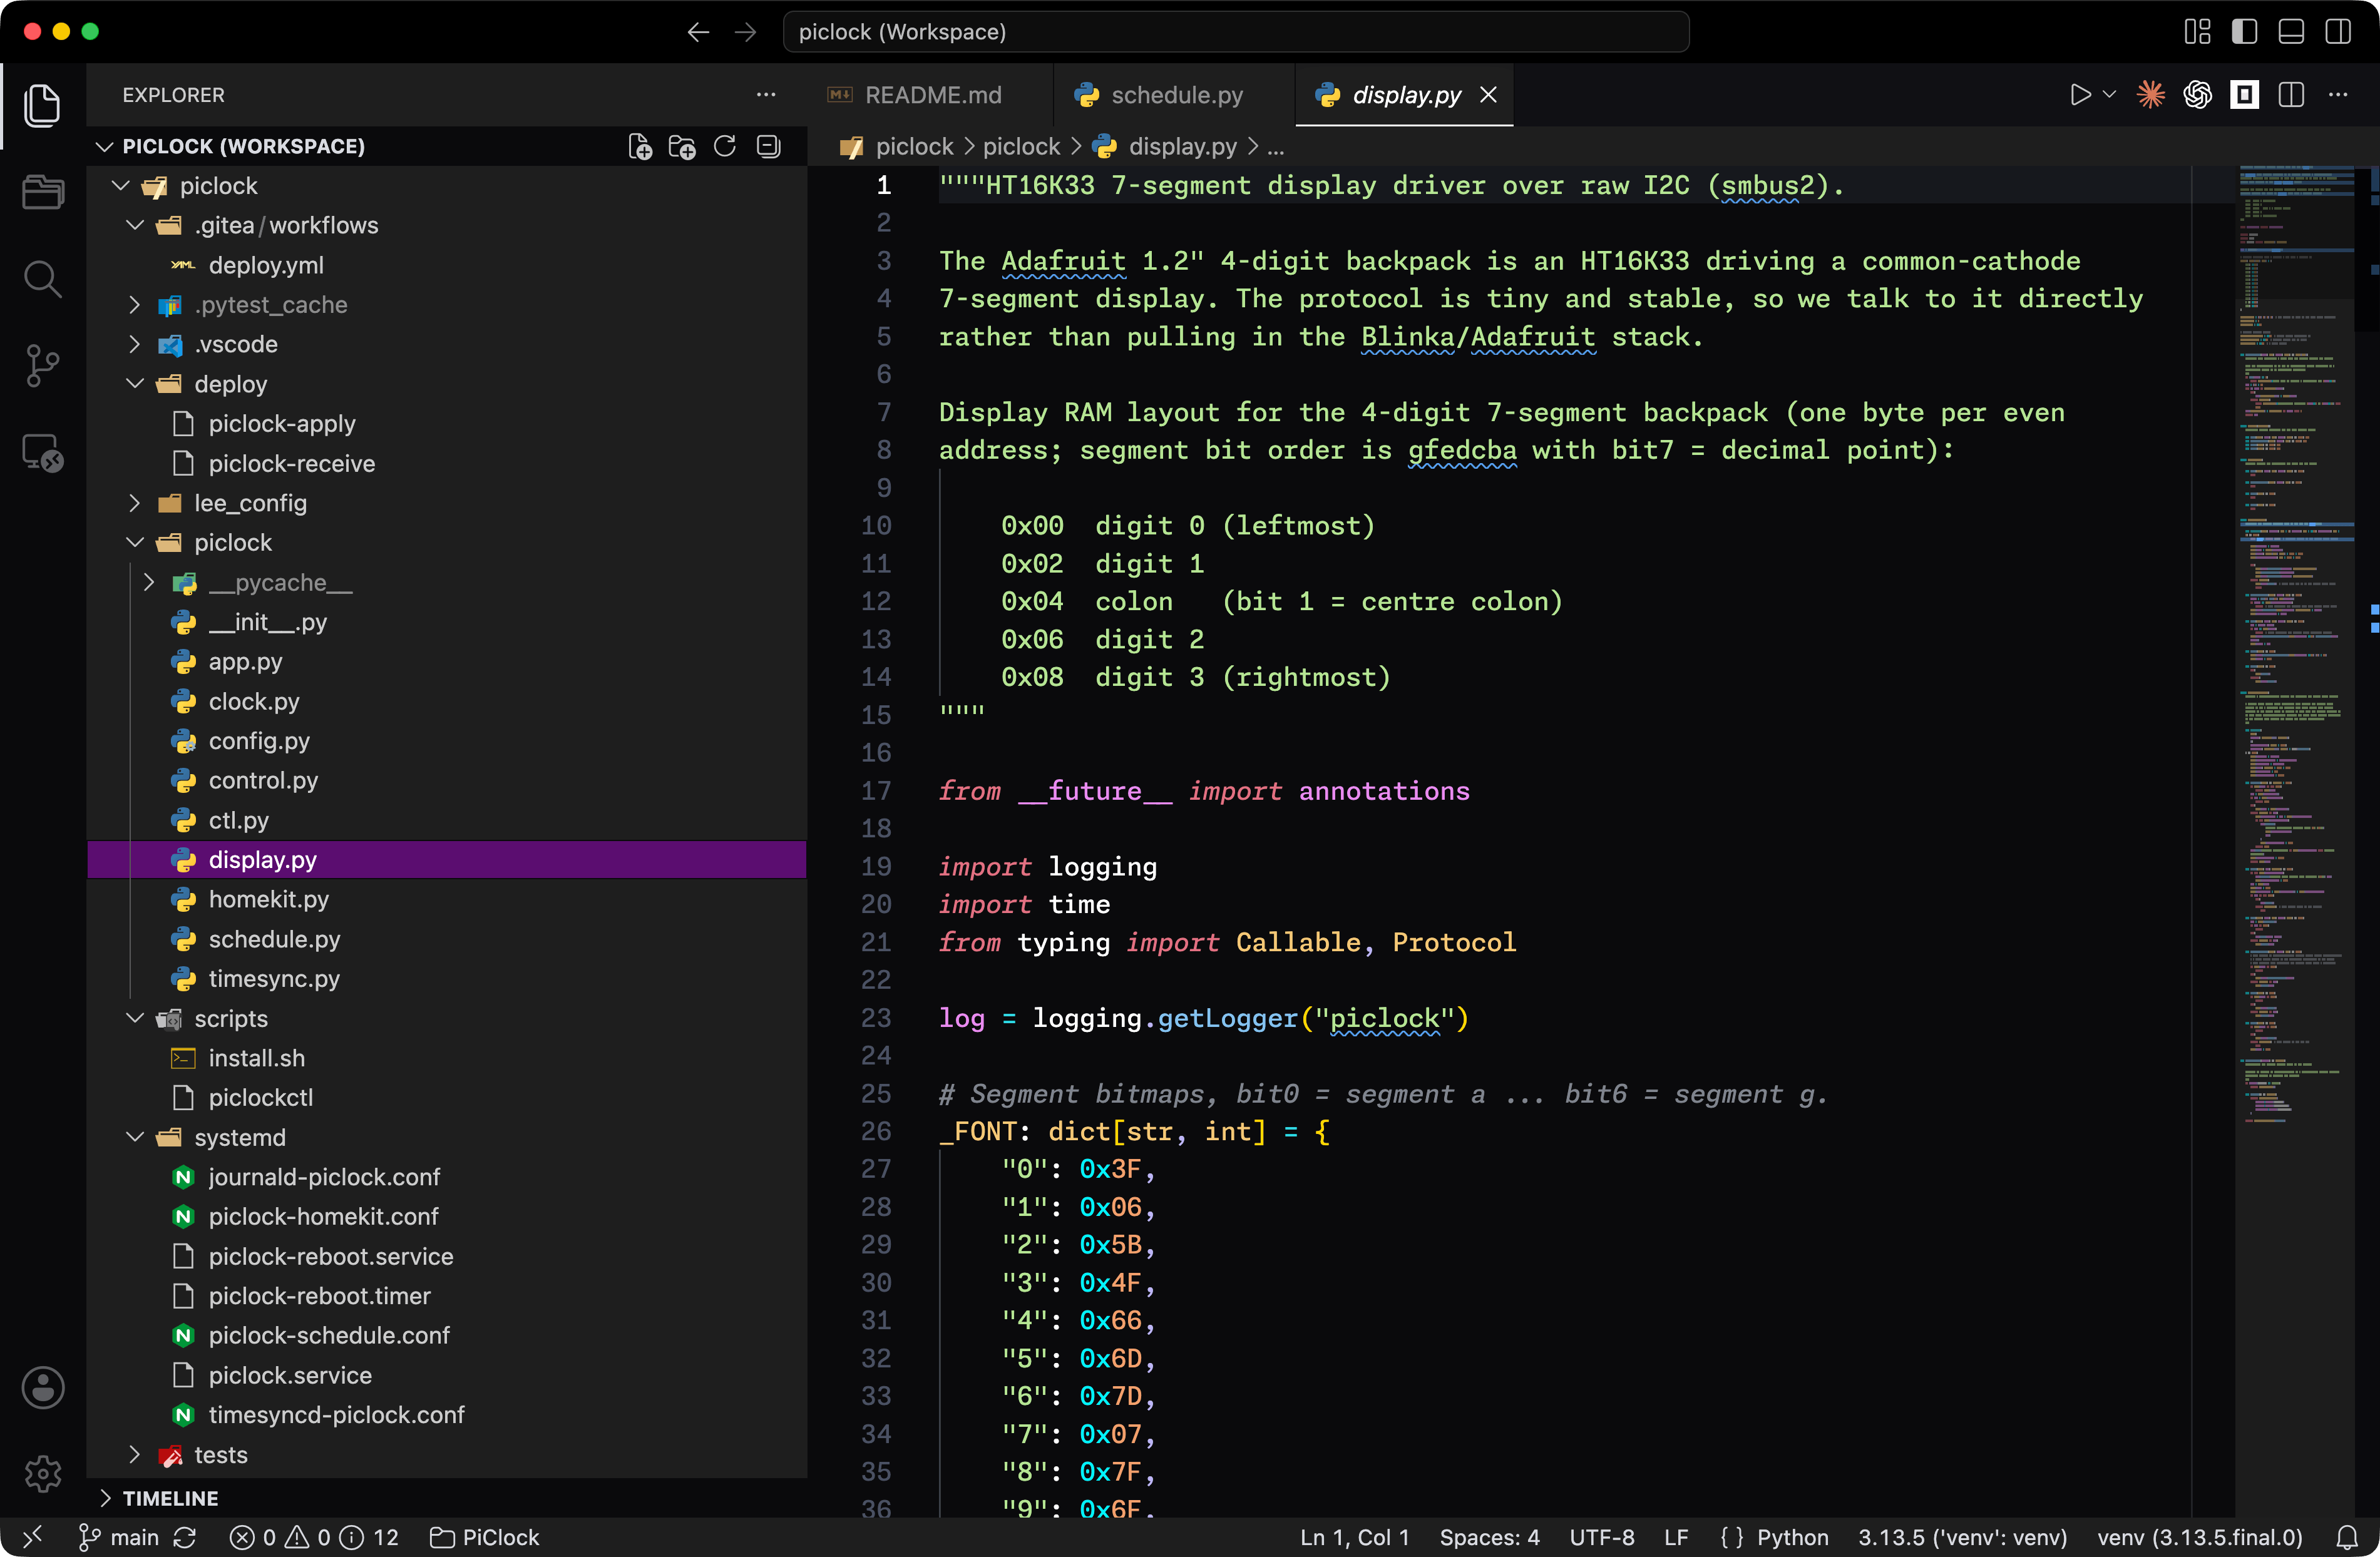
Task: Open notifications bell in status bar
Action: point(2347,1537)
